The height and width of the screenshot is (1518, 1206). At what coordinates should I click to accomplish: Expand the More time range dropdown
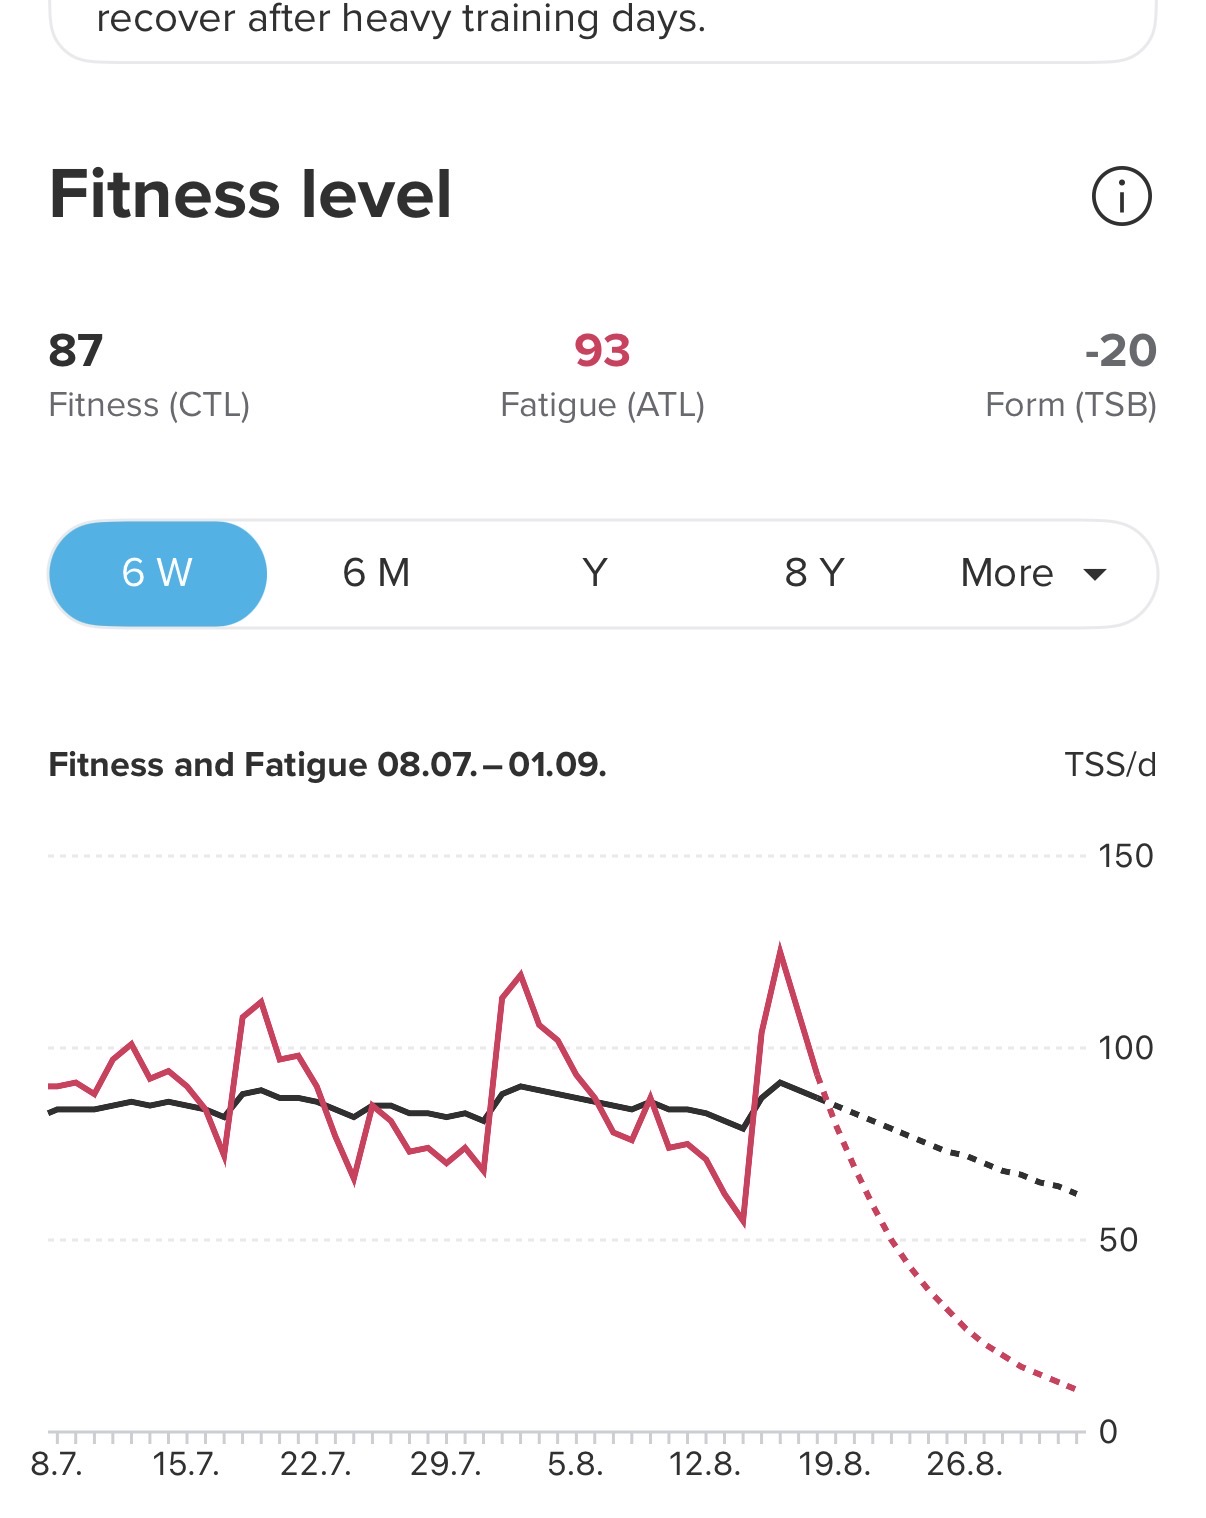tap(1033, 573)
